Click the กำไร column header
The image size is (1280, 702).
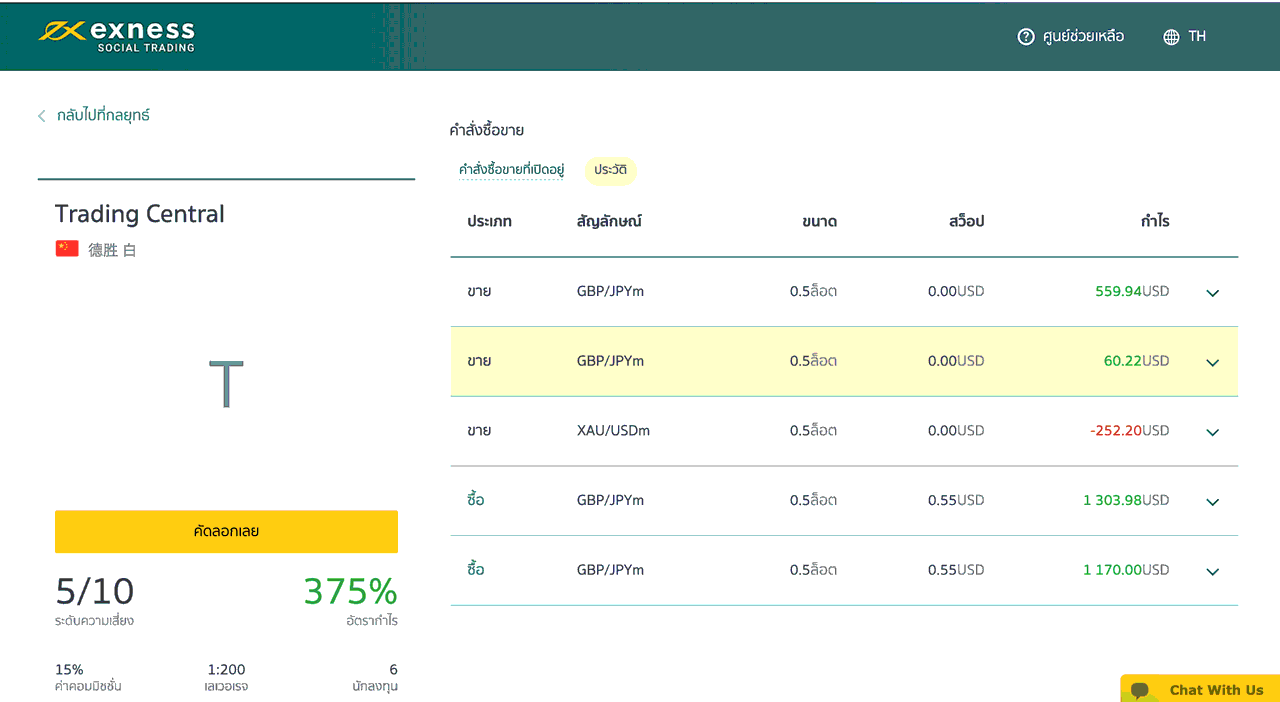[x=1155, y=221]
